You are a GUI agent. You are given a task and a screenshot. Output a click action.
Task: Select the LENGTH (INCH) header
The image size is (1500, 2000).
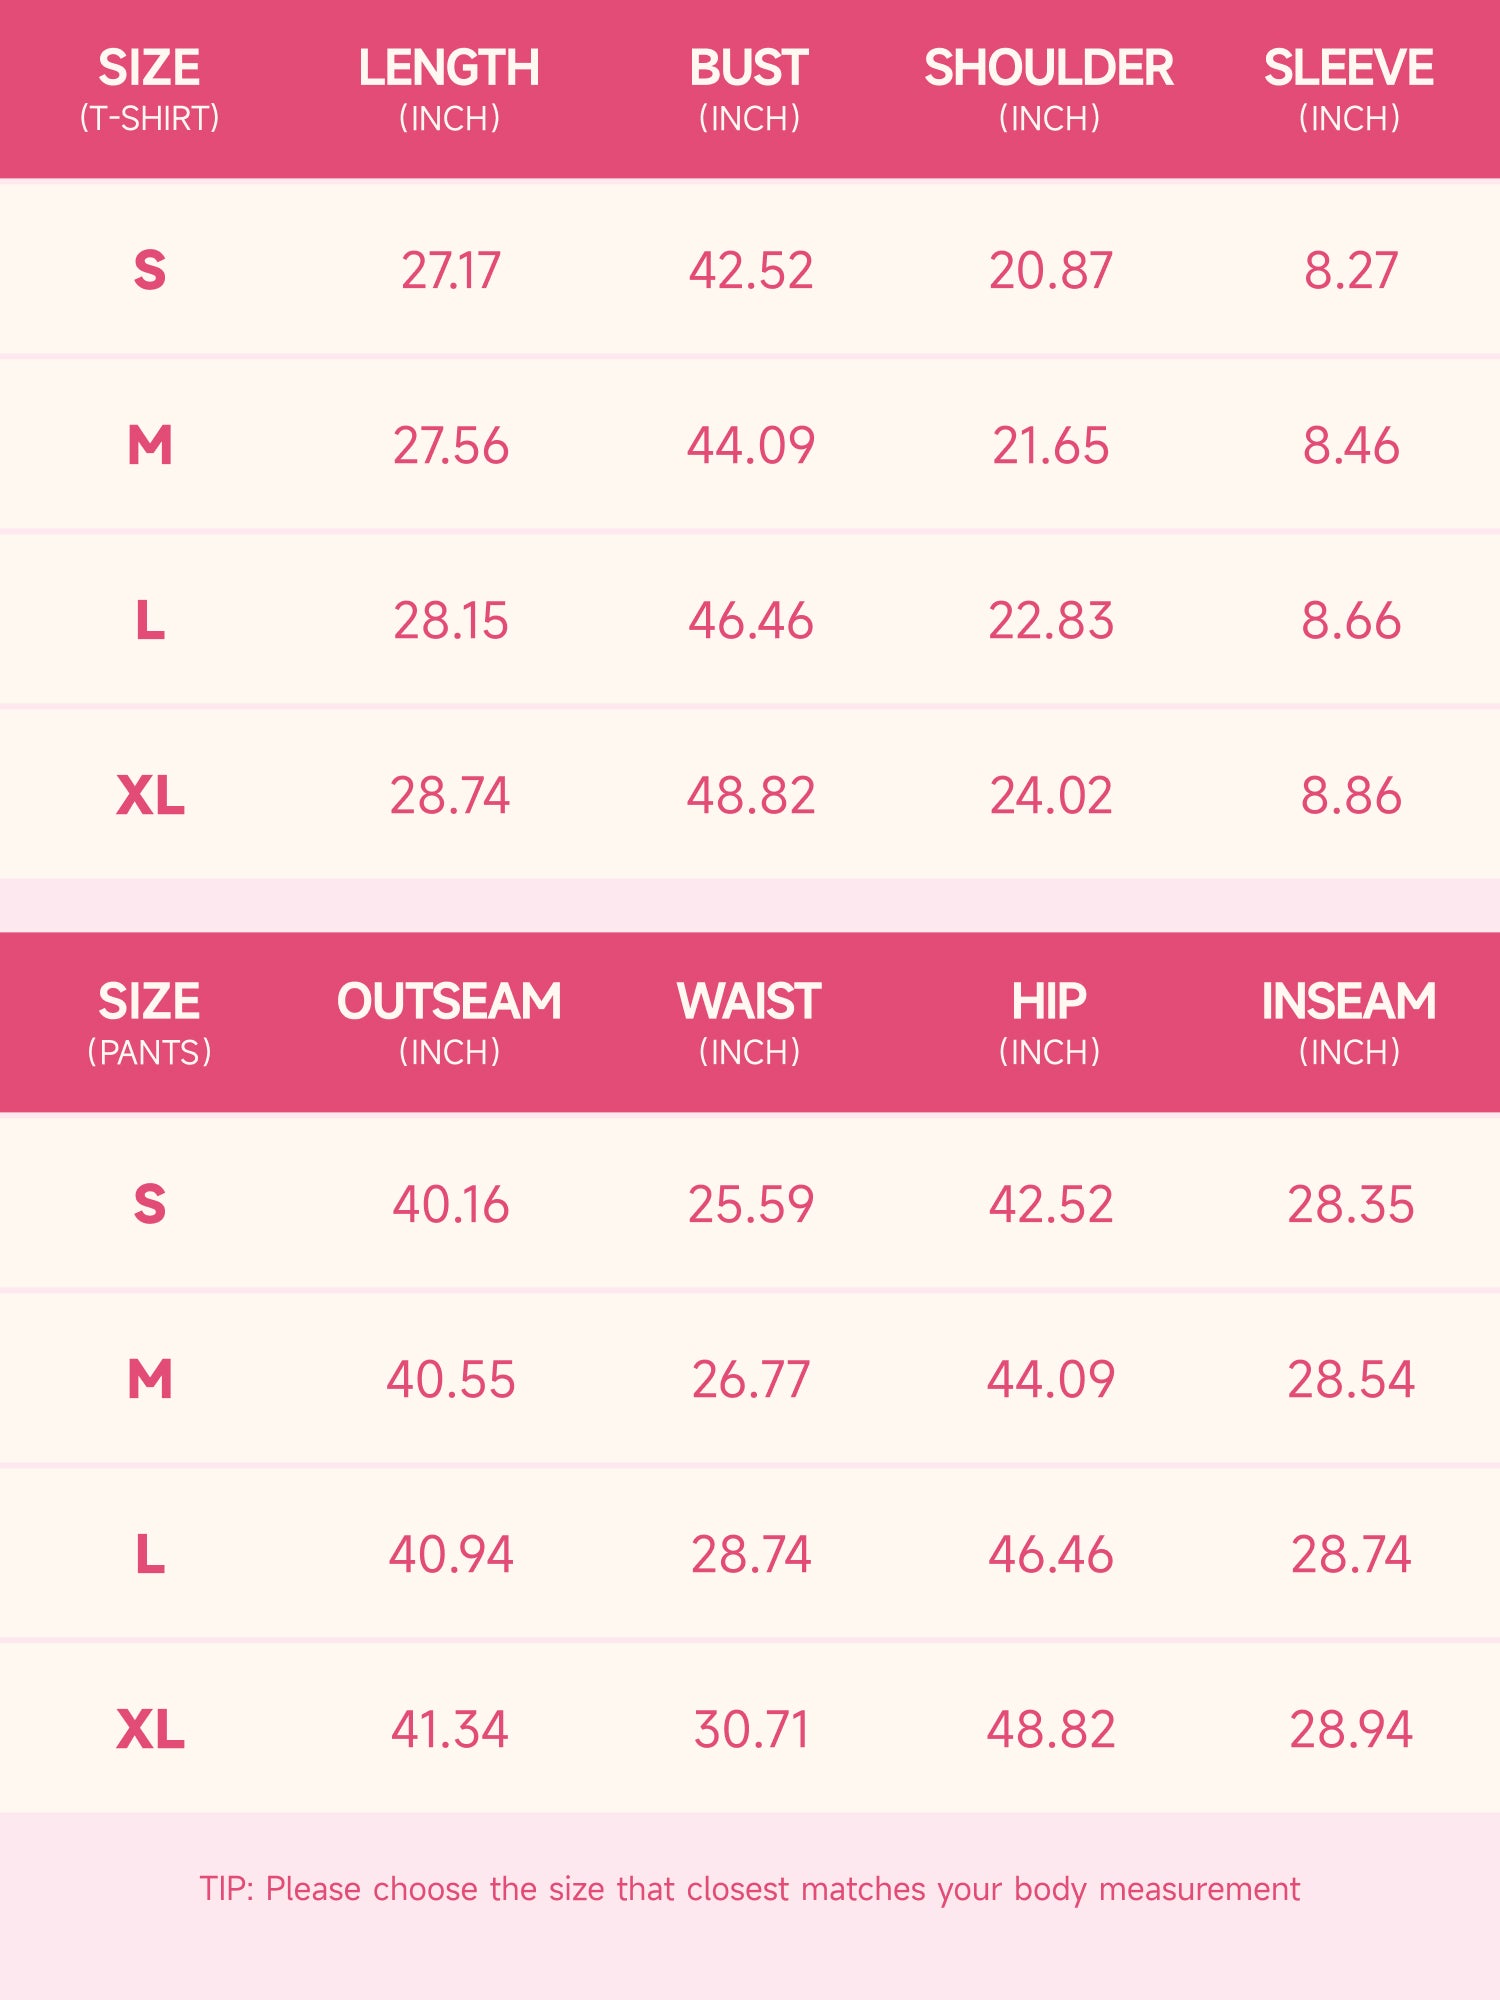(449, 89)
